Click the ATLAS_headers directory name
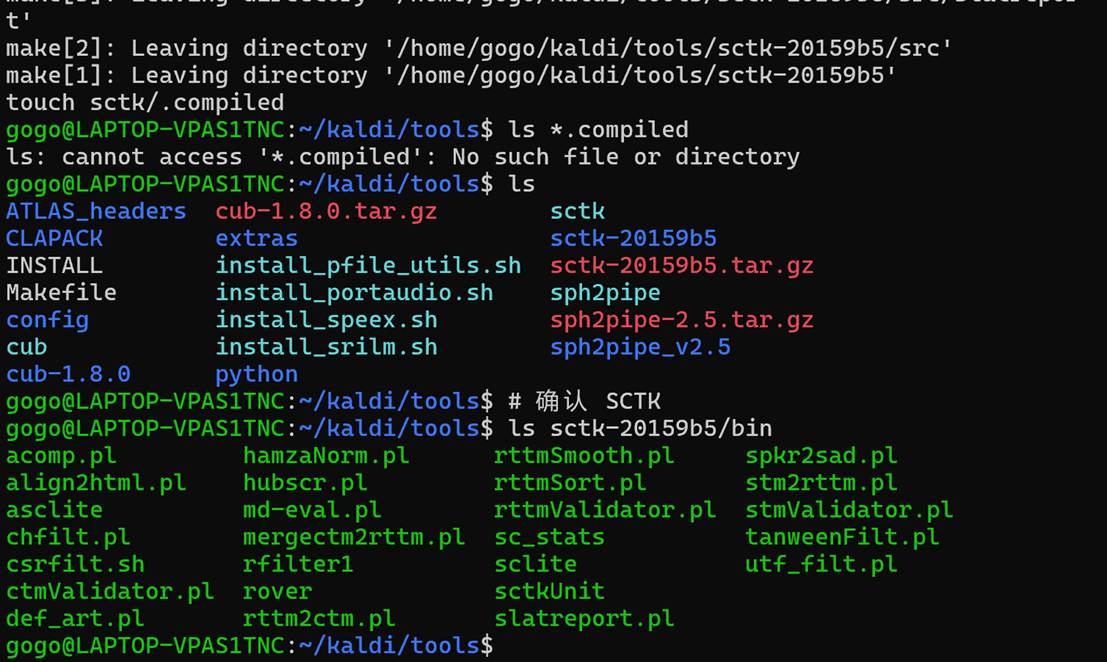The image size is (1107, 662). point(96,211)
